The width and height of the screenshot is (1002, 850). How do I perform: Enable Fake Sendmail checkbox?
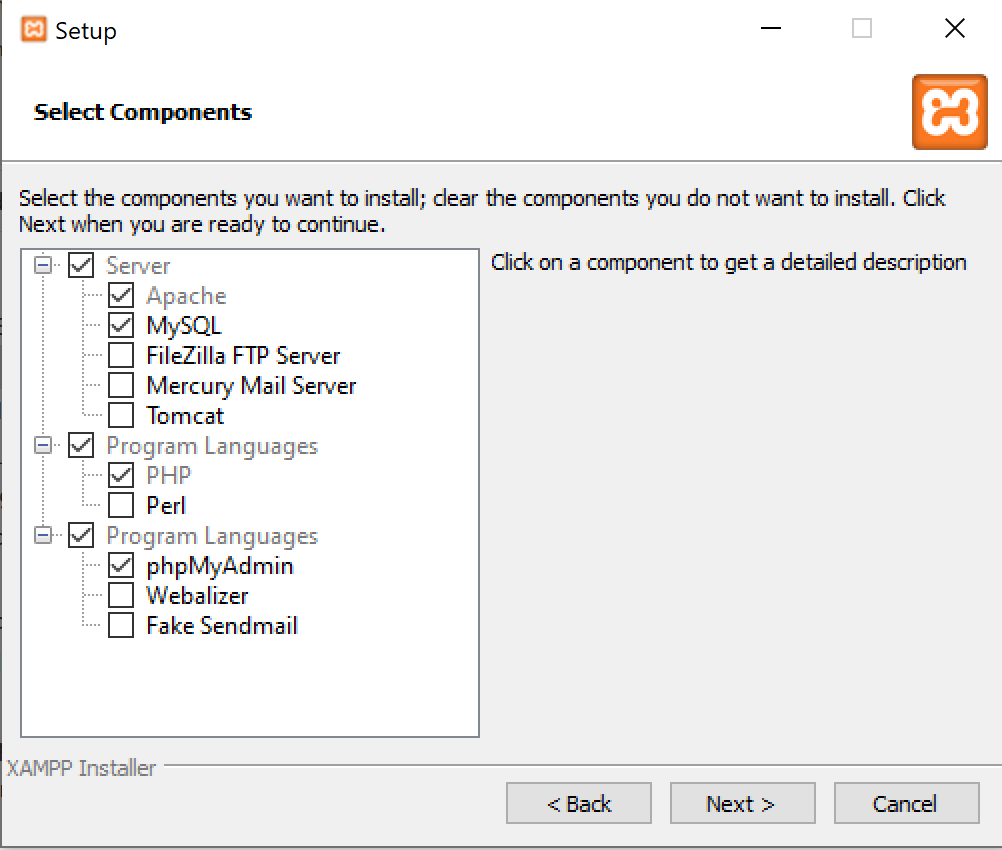click(x=121, y=626)
